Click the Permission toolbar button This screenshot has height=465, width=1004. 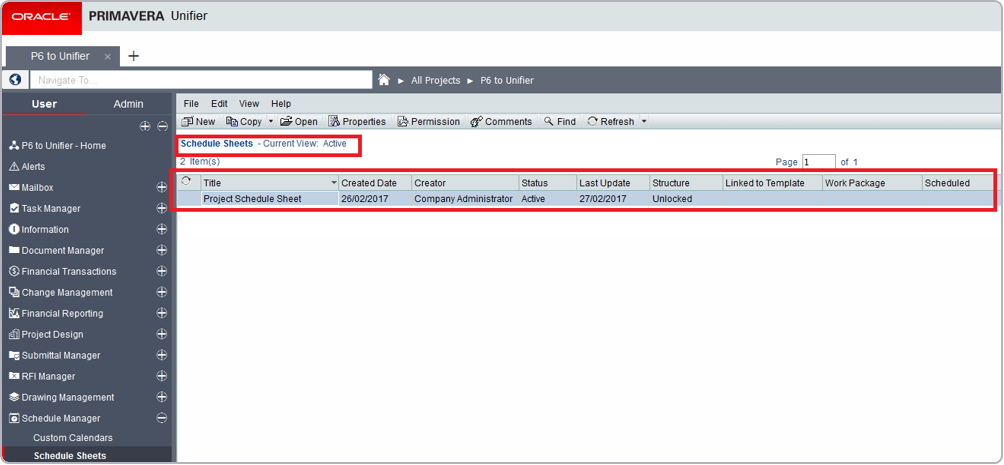pyautogui.click(x=429, y=121)
